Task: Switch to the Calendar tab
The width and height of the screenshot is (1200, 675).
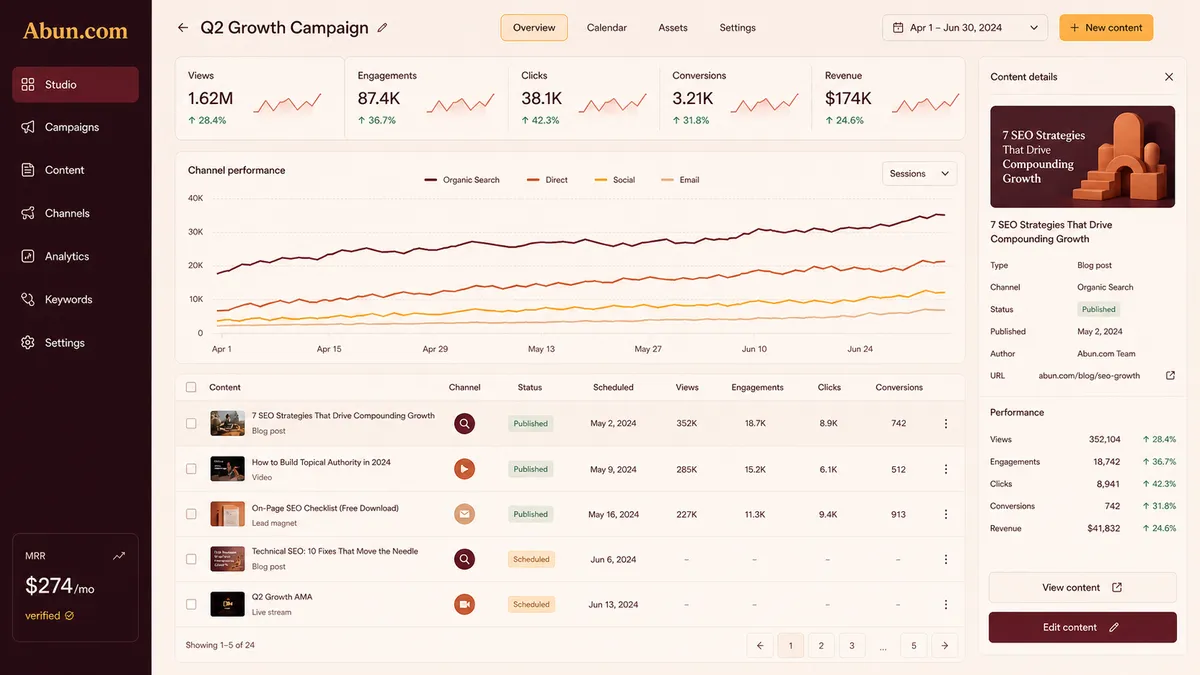Action: click(607, 28)
